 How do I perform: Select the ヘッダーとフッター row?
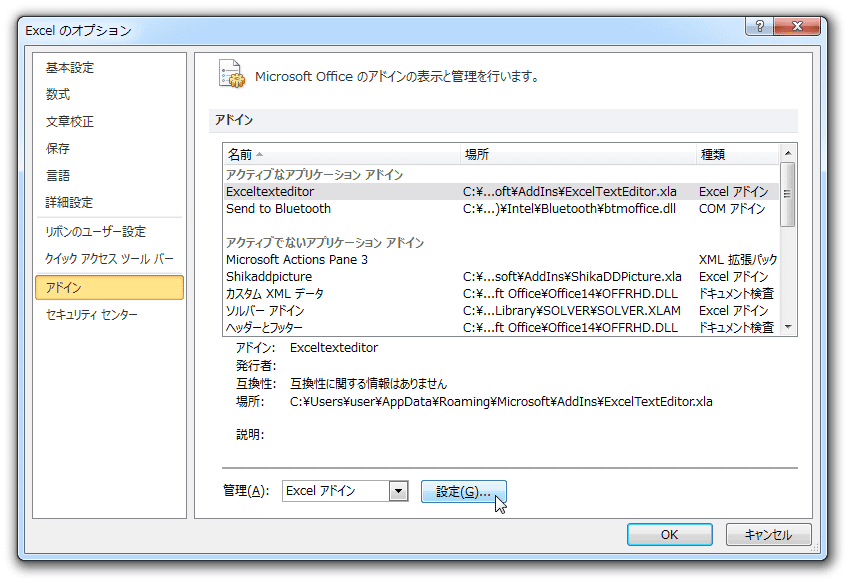click(501, 327)
